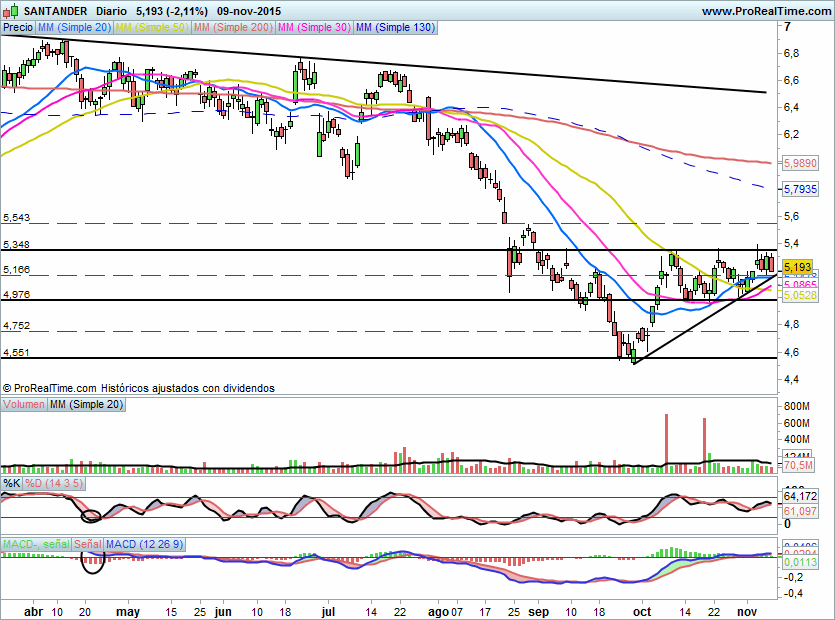Click the jul month on time axis
The height and width of the screenshot is (620, 835).
[x=328, y=611]
